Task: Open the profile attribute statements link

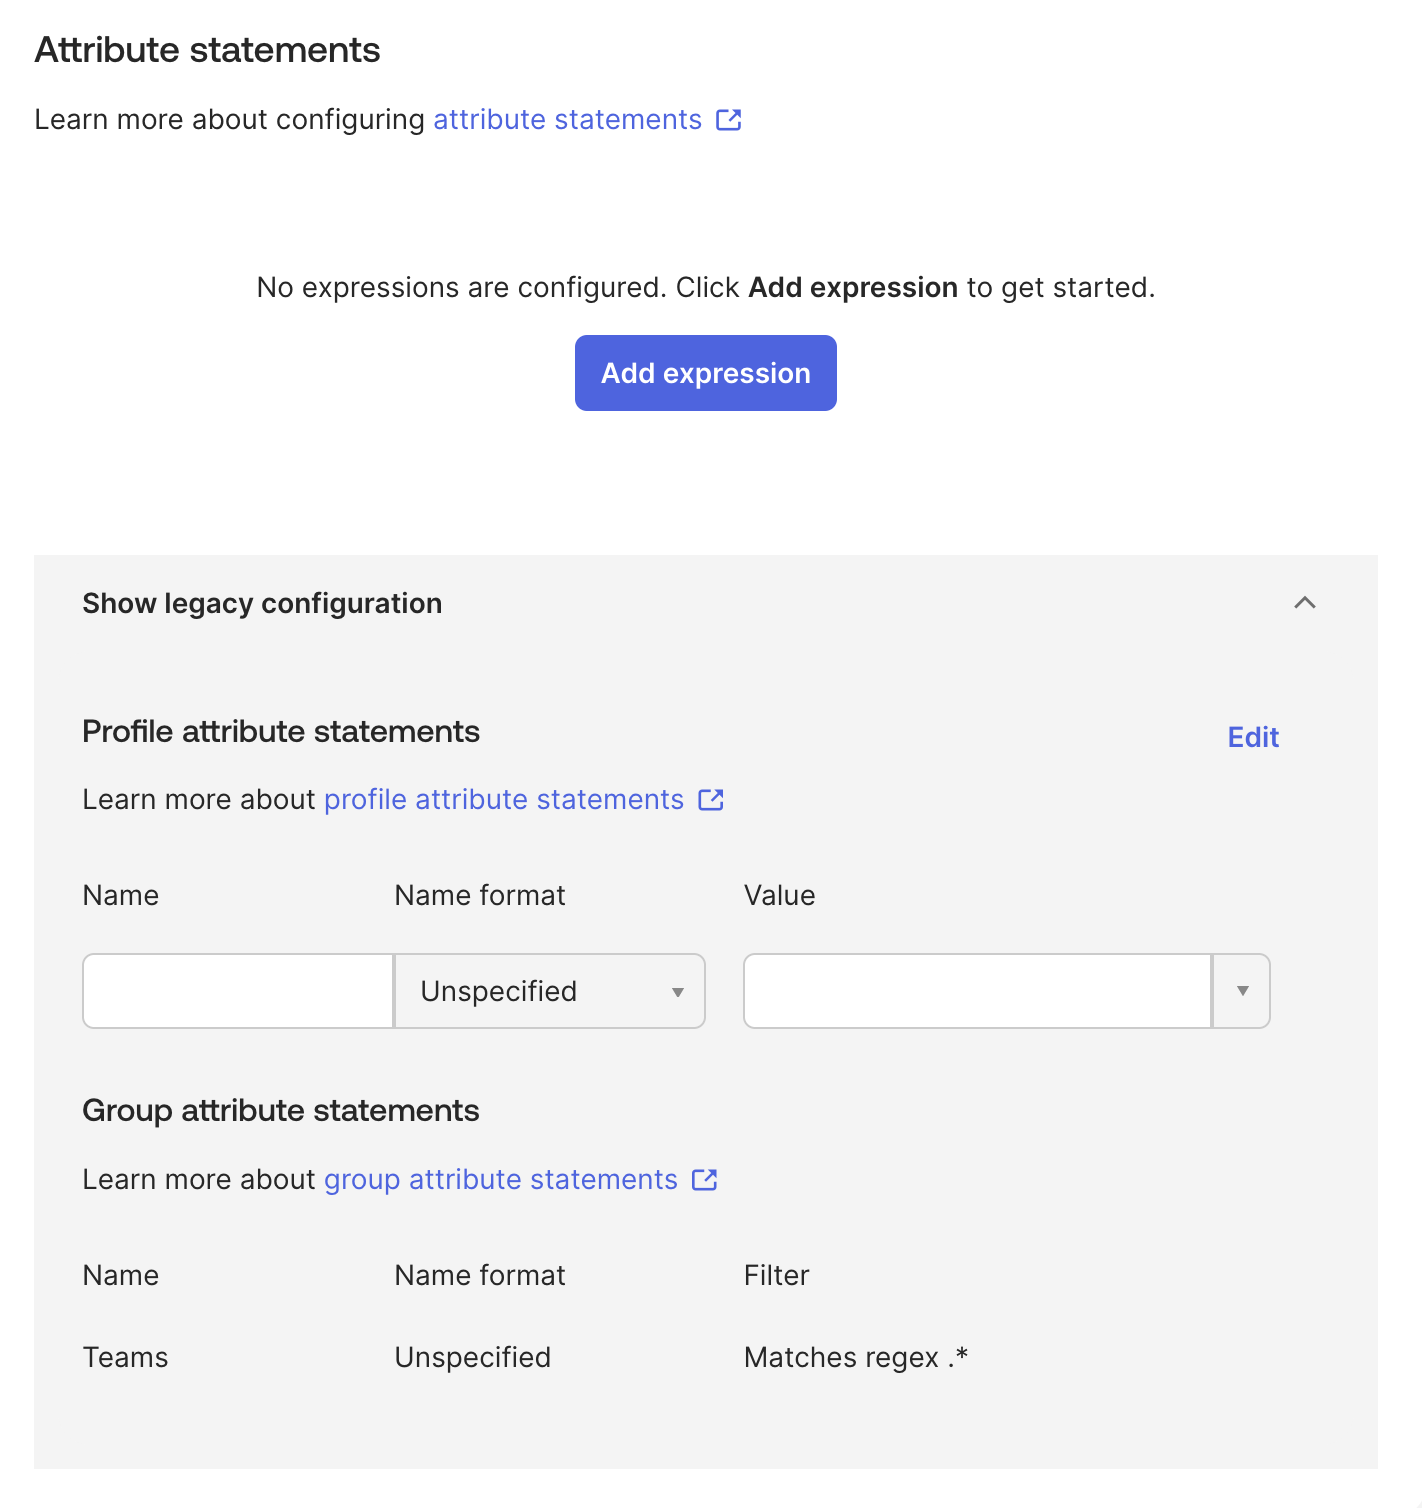Action: (x=503, y=800)
